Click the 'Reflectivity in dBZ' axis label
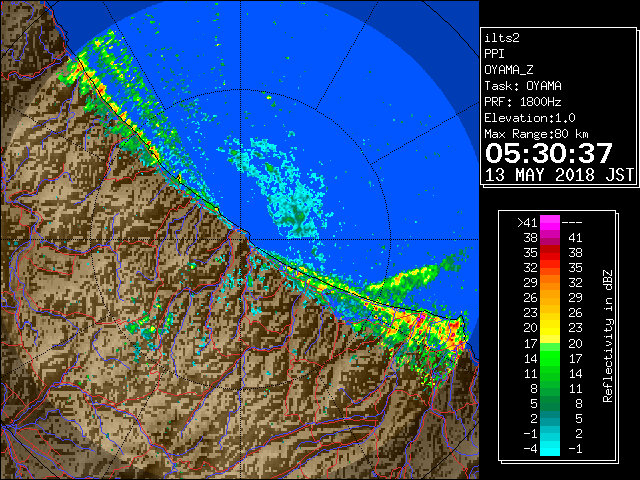 click(608, 336)
